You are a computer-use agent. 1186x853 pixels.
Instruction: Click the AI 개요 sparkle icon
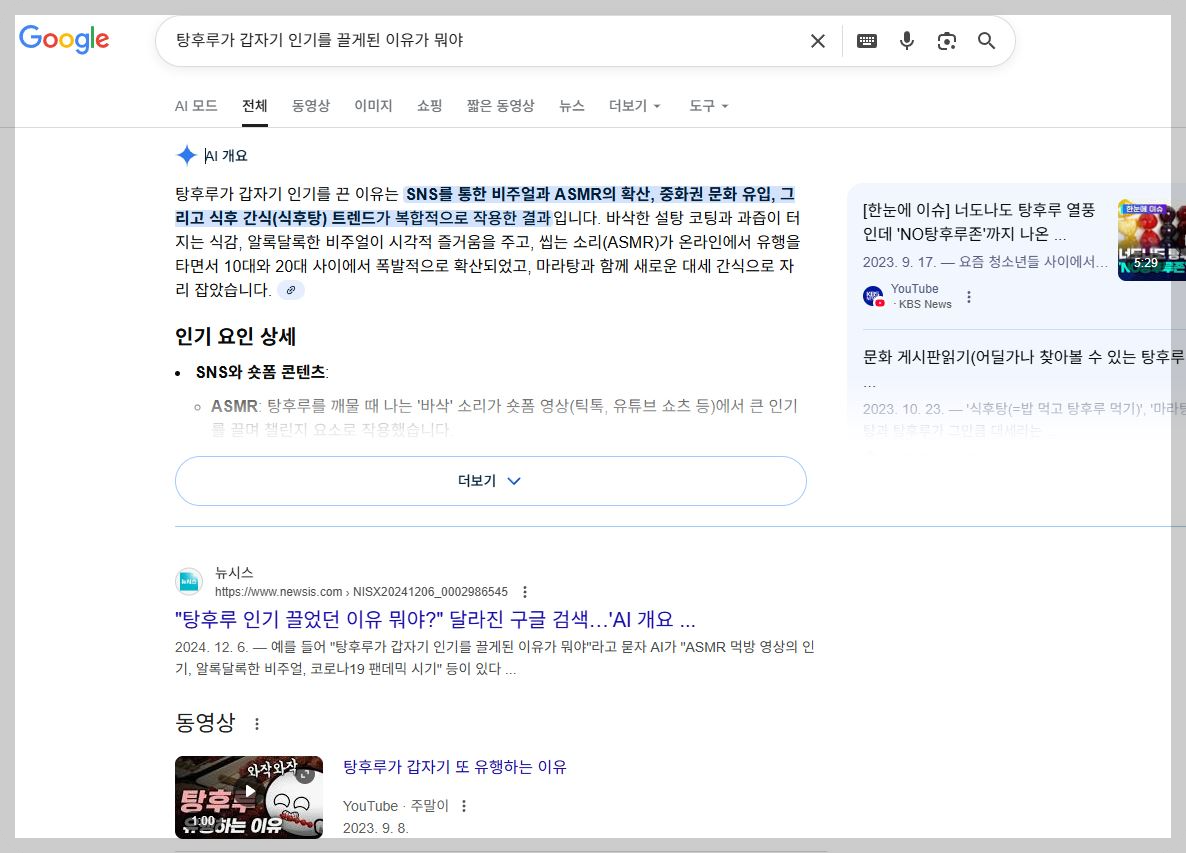186,155
